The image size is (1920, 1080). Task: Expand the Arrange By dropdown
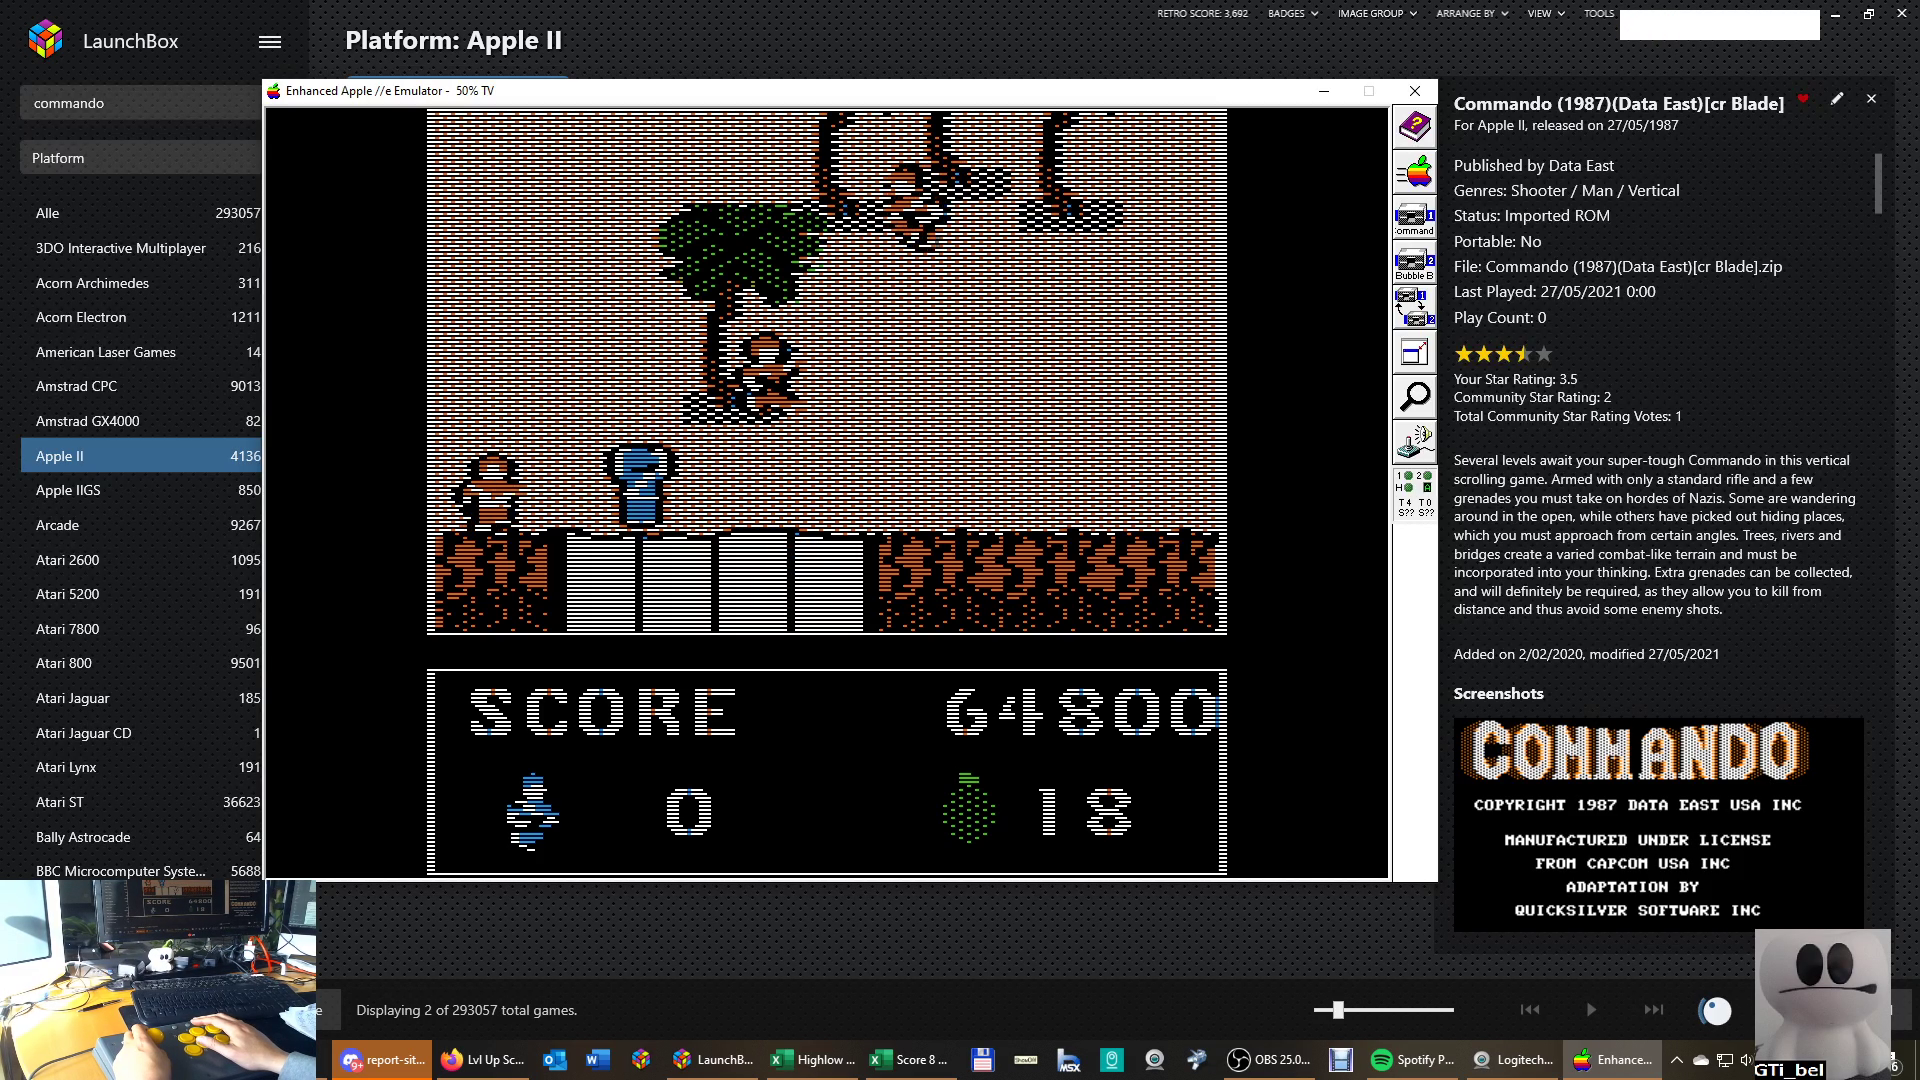coord(1471,14)
